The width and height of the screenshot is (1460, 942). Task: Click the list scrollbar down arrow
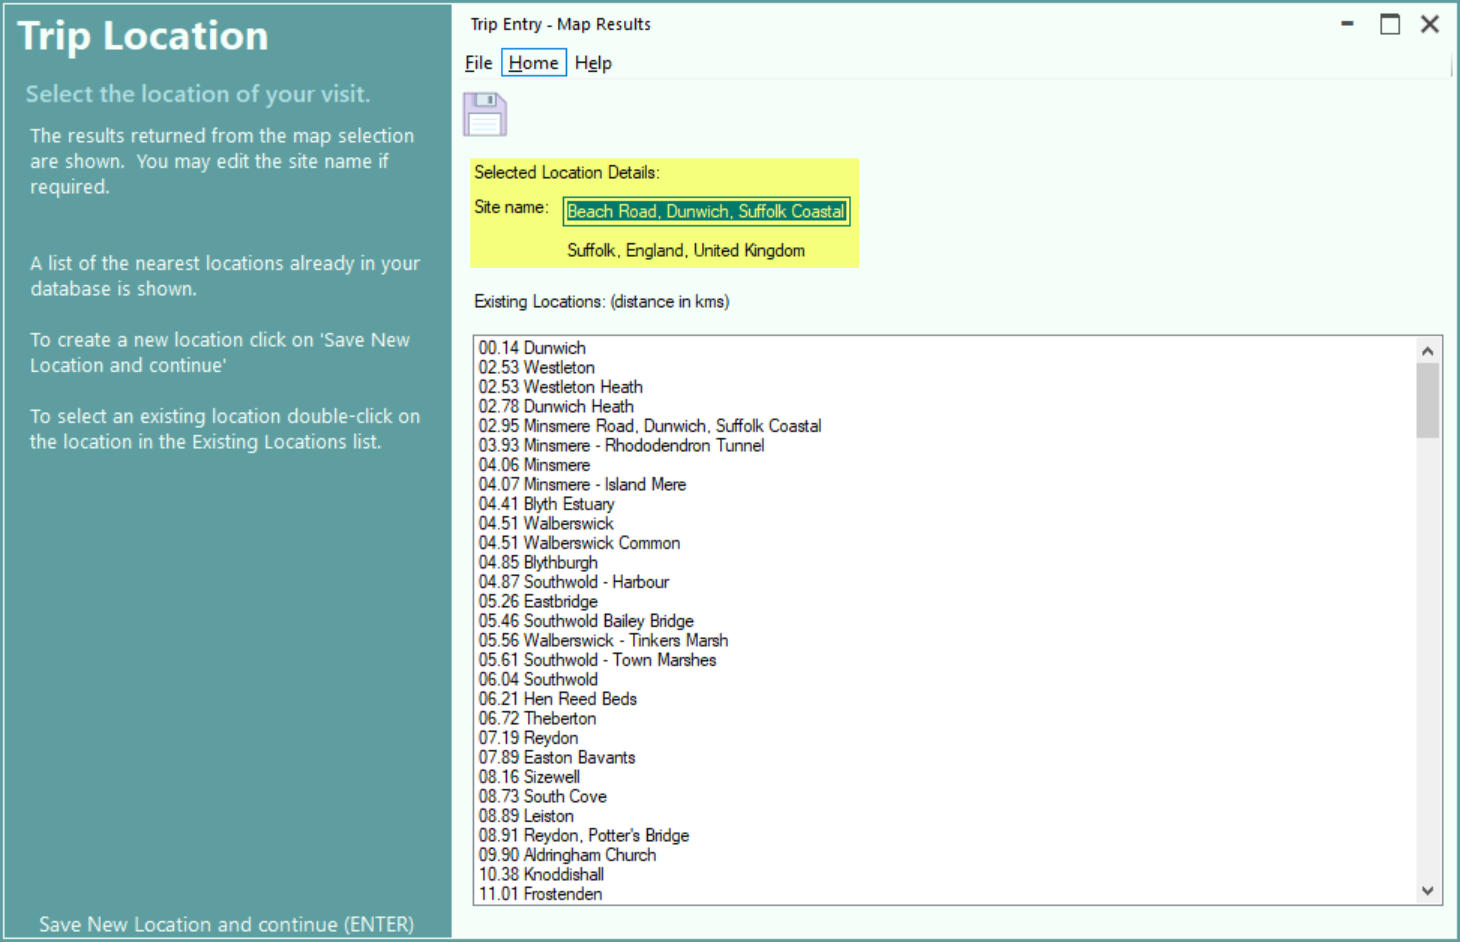tap(1428, 891)
